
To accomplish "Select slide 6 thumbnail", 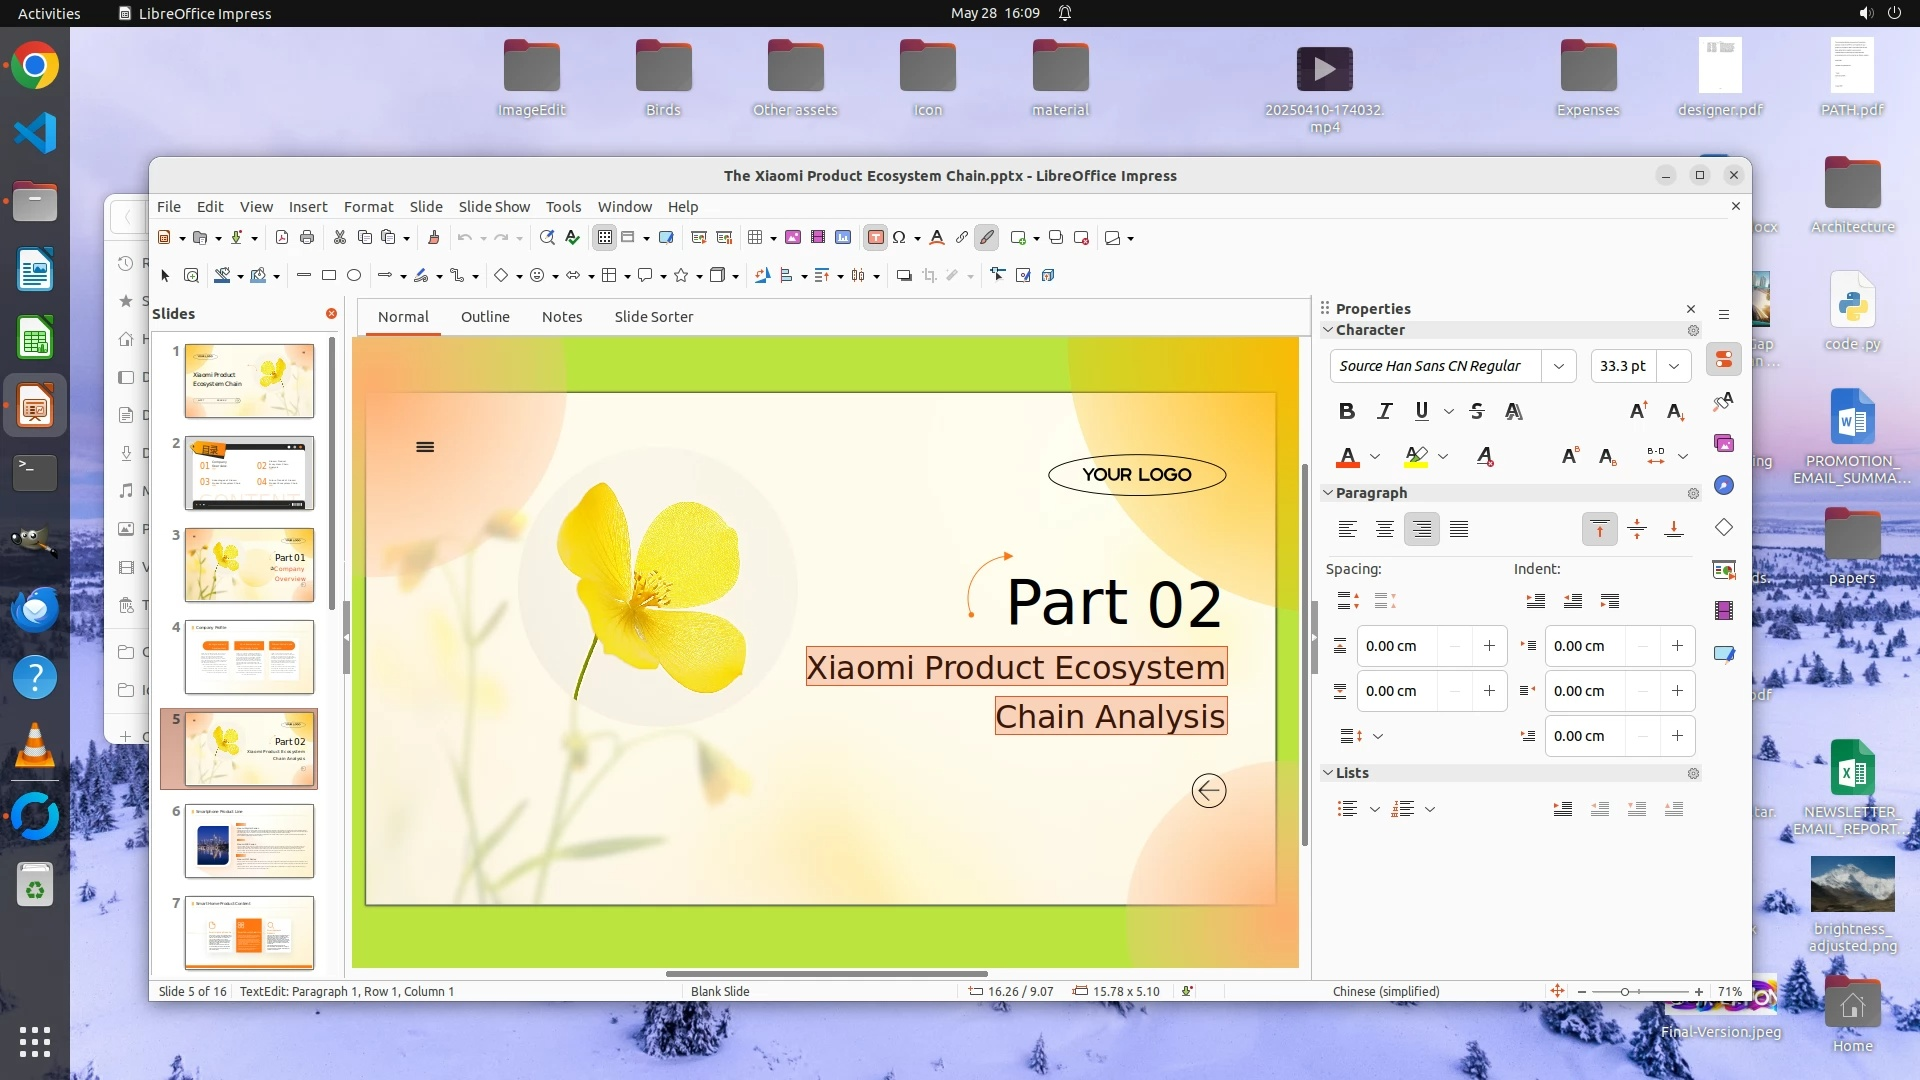I will (249, 841).
